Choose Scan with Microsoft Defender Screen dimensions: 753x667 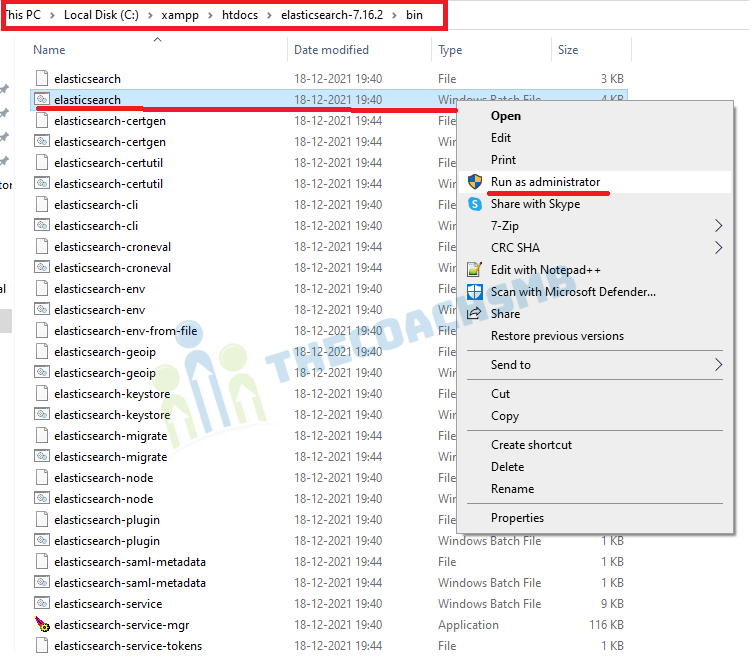tap(573, 292)
